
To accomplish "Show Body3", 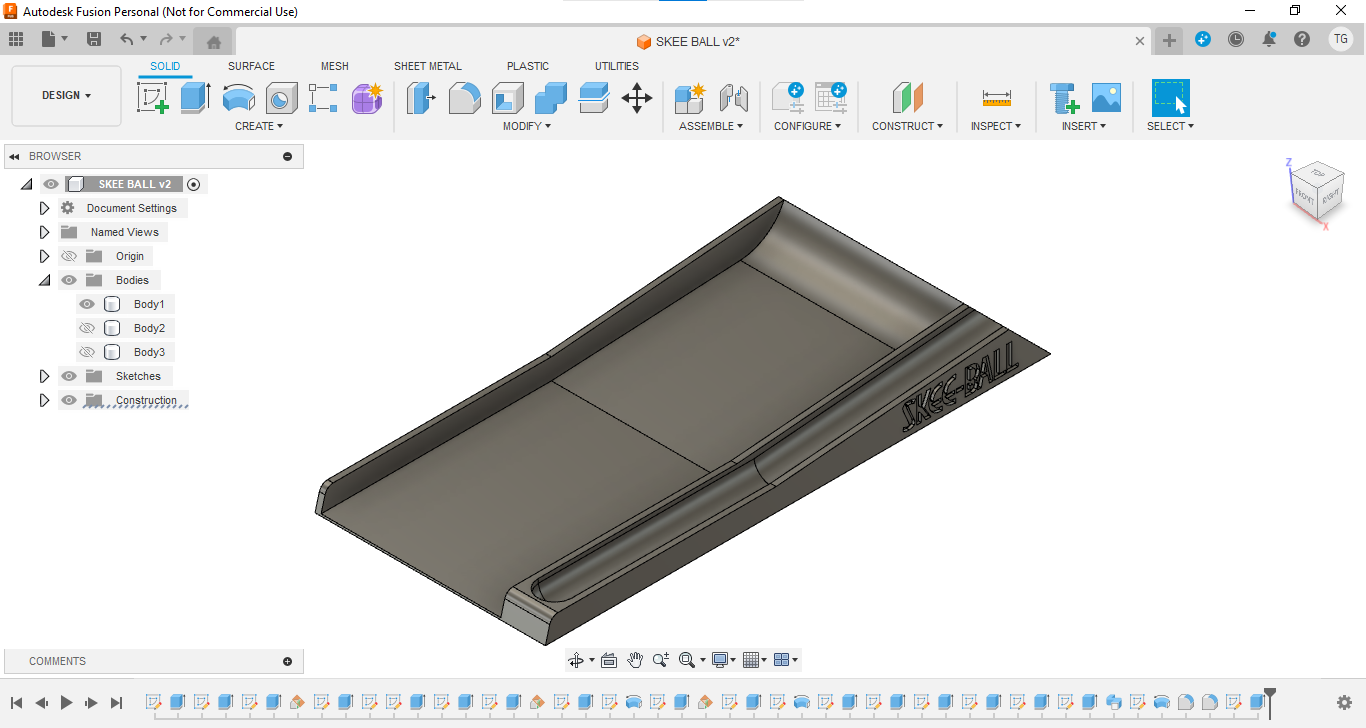I will point(87,352).
